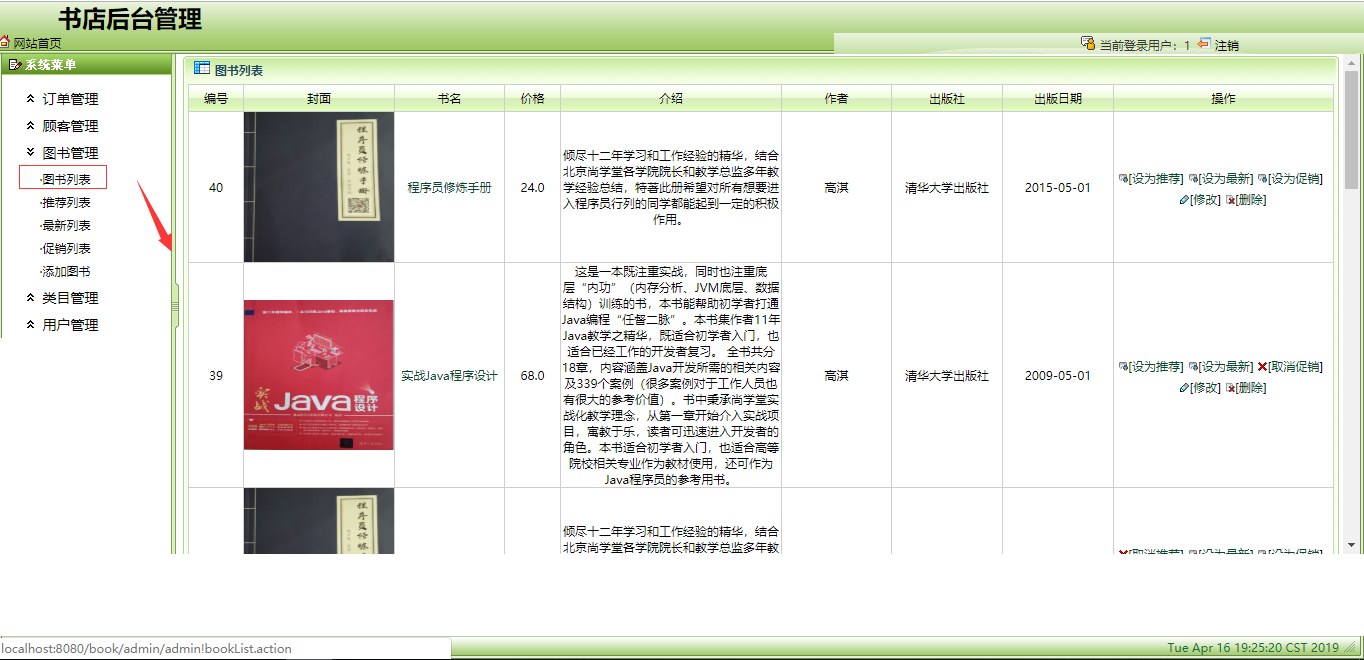Expand the 顾客管理 menu section
The image size is (1364, 660).
[70, 126]
